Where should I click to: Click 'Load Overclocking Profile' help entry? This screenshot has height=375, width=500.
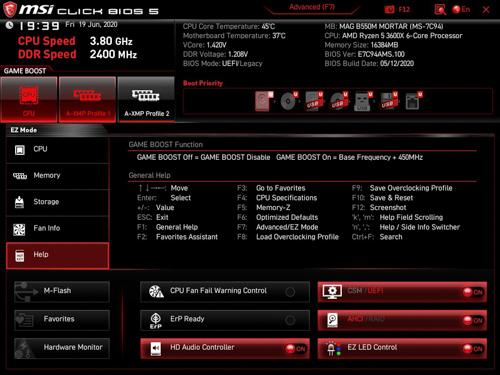(297, 237)
